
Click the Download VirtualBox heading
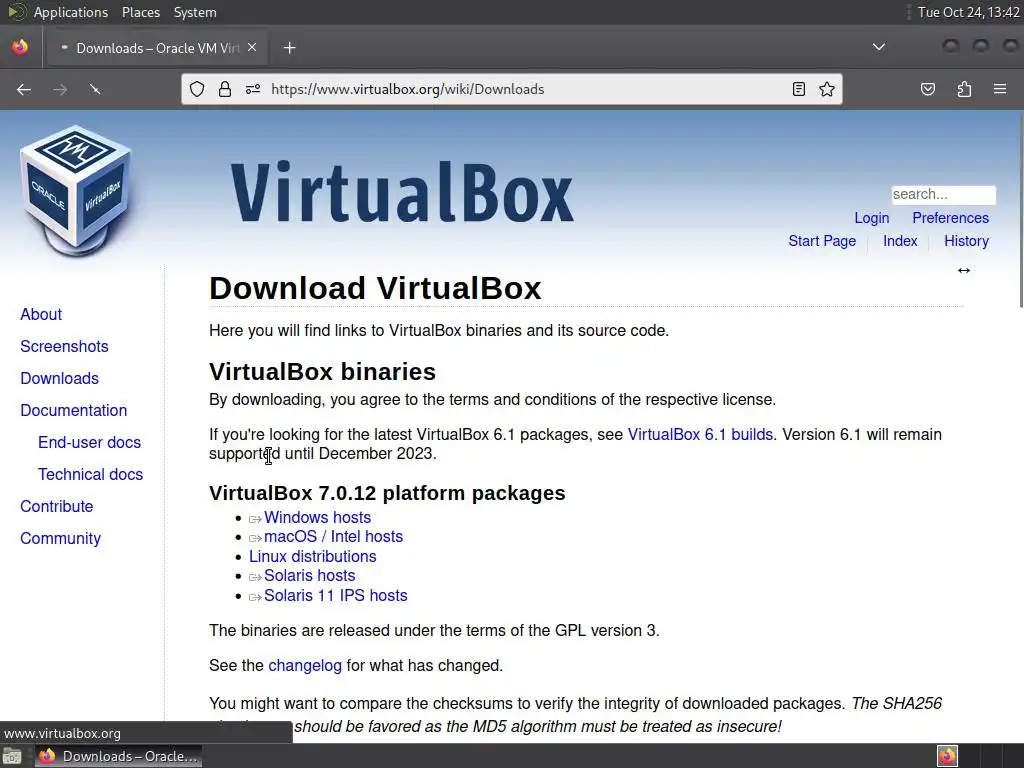pyautogui.click(x=376, y=289)
